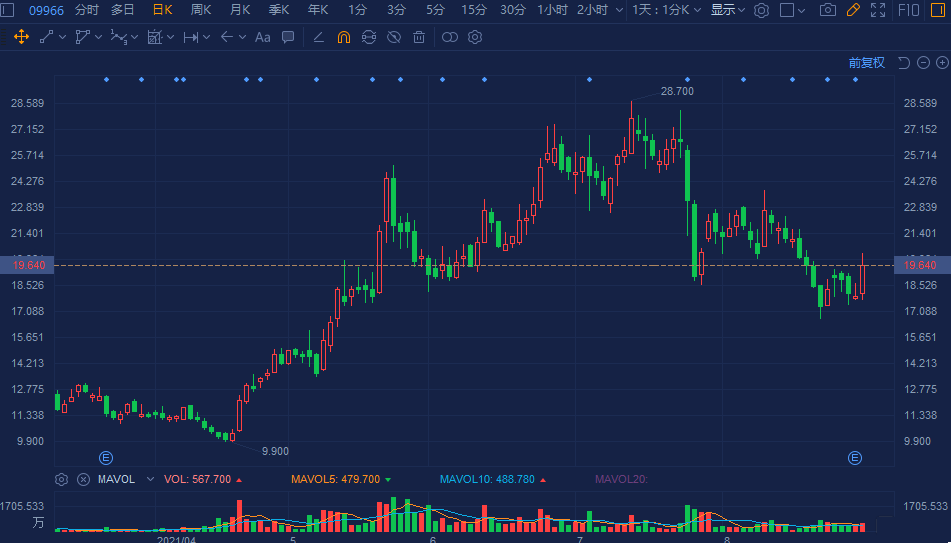The height and width of the screenshot is (543, 951).
Task: Zoom out the chart with the minus icon
Action: pyautogui.click(x=924, y=63)
